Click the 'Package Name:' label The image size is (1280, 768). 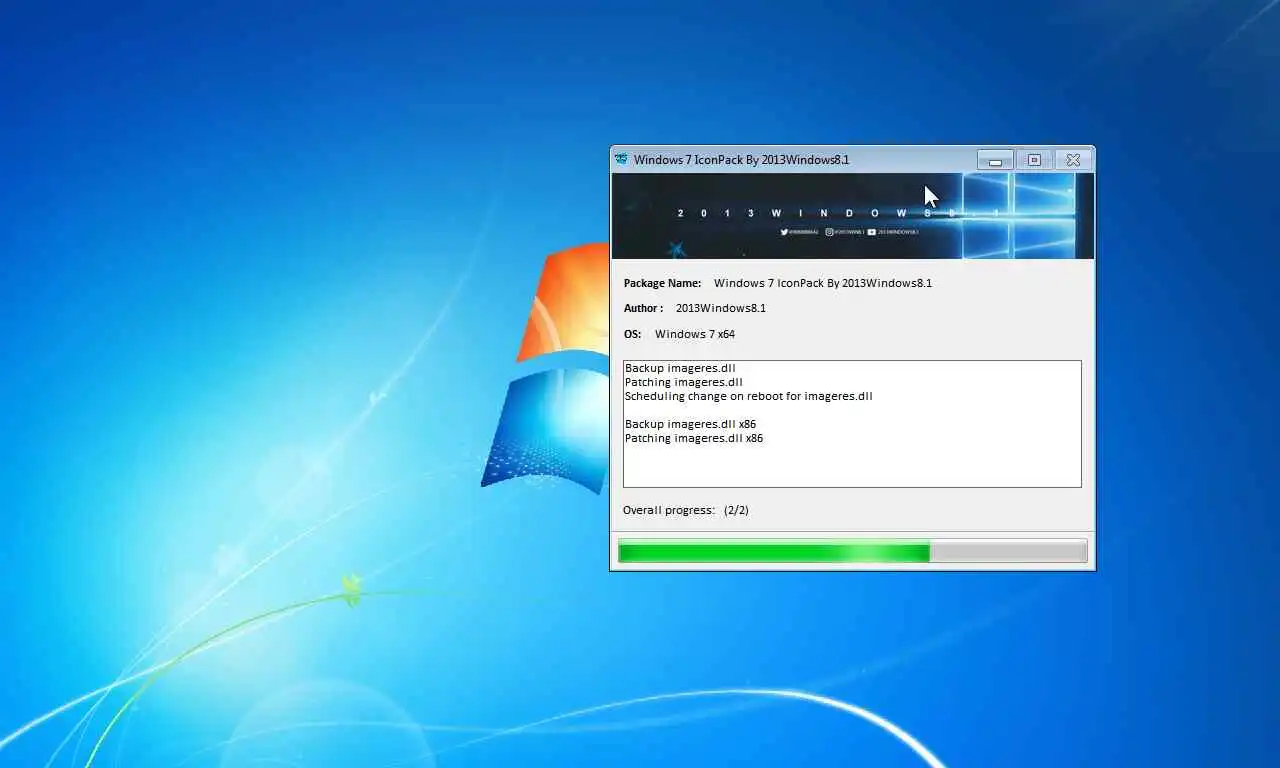click(662, 283)
